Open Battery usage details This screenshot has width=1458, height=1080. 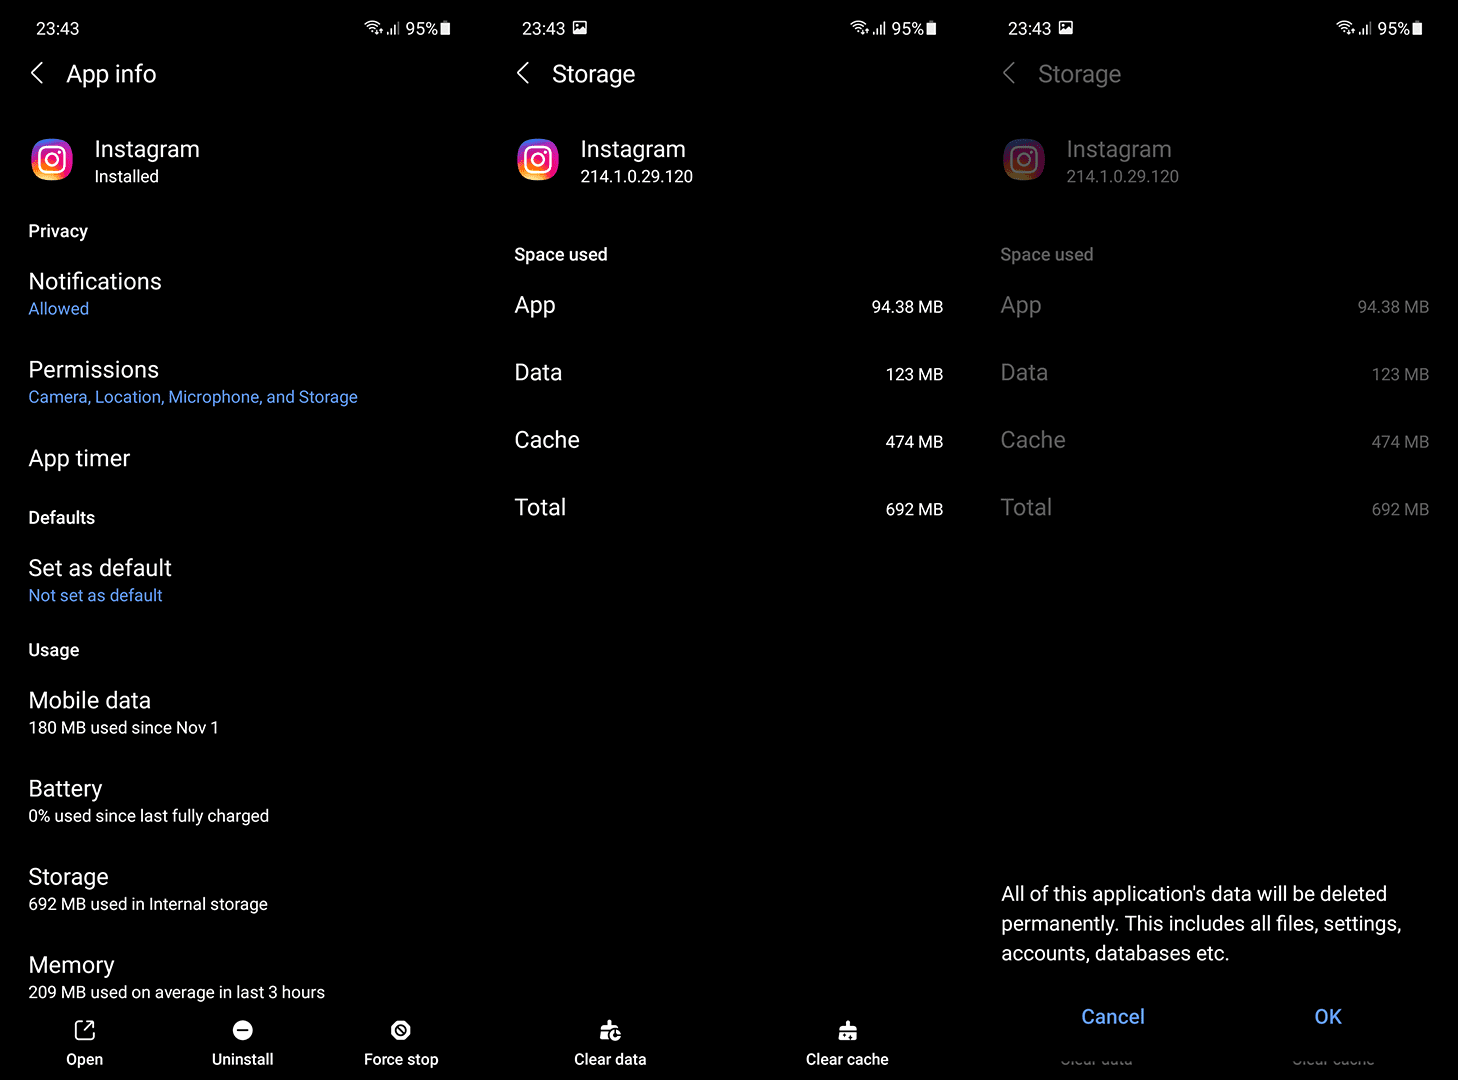click(x=243, y=801)
